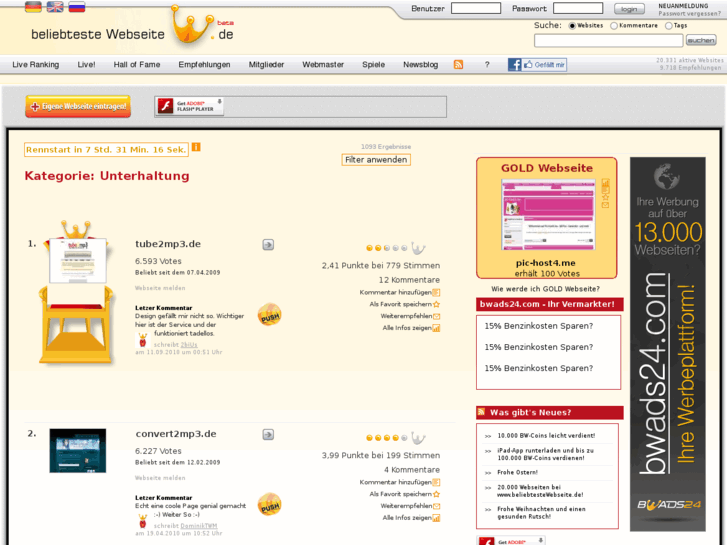Click the crown vote icon for tube2mp3.de
Screen dimensions: 727x545
(418, 249)
